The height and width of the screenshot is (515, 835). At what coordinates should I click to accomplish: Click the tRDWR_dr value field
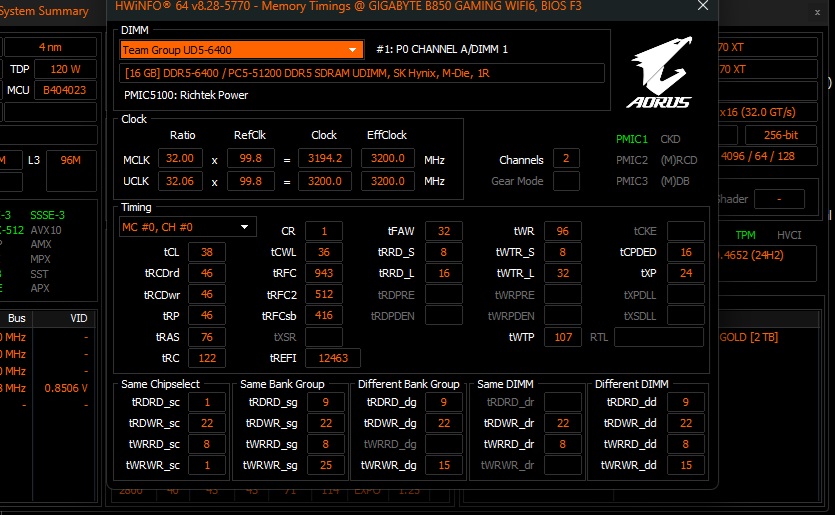pyautogui.click(x=562, y=423)
